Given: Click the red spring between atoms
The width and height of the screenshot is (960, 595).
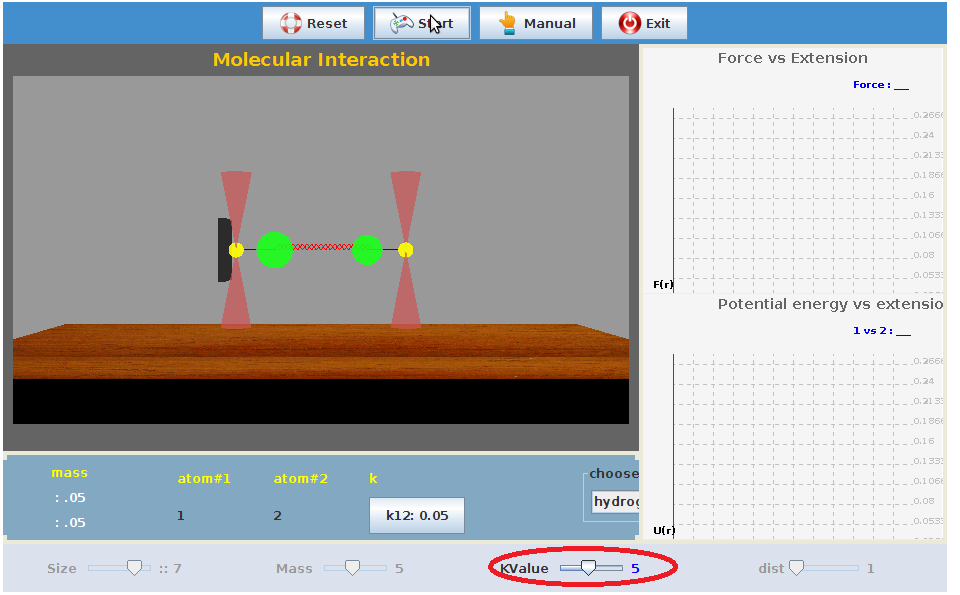Looking at the screenshot, I should point(322,247).
